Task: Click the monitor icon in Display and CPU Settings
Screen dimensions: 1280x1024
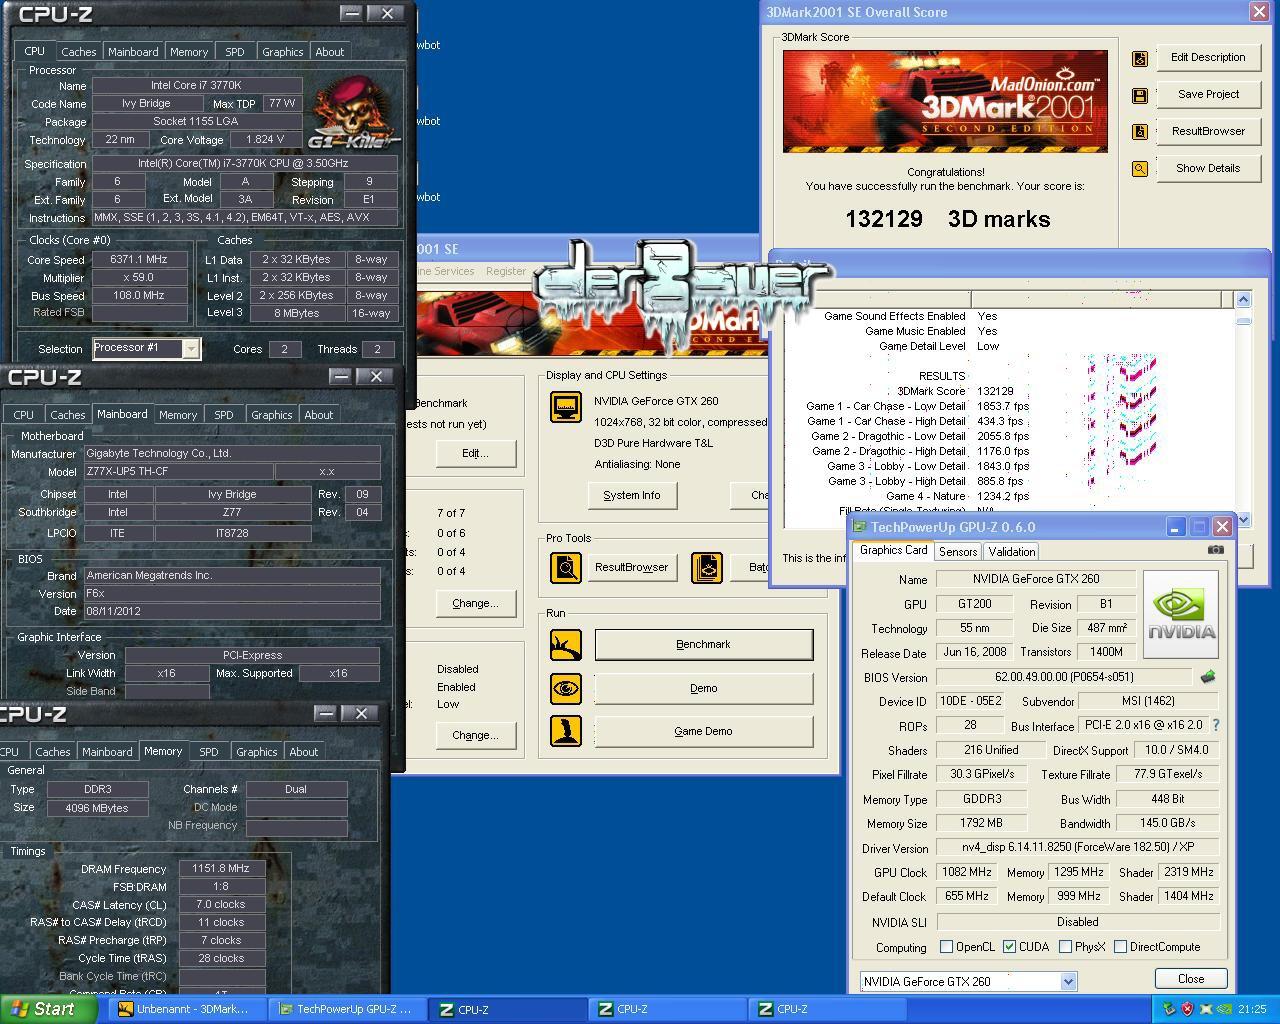Action: click(566, 407)
